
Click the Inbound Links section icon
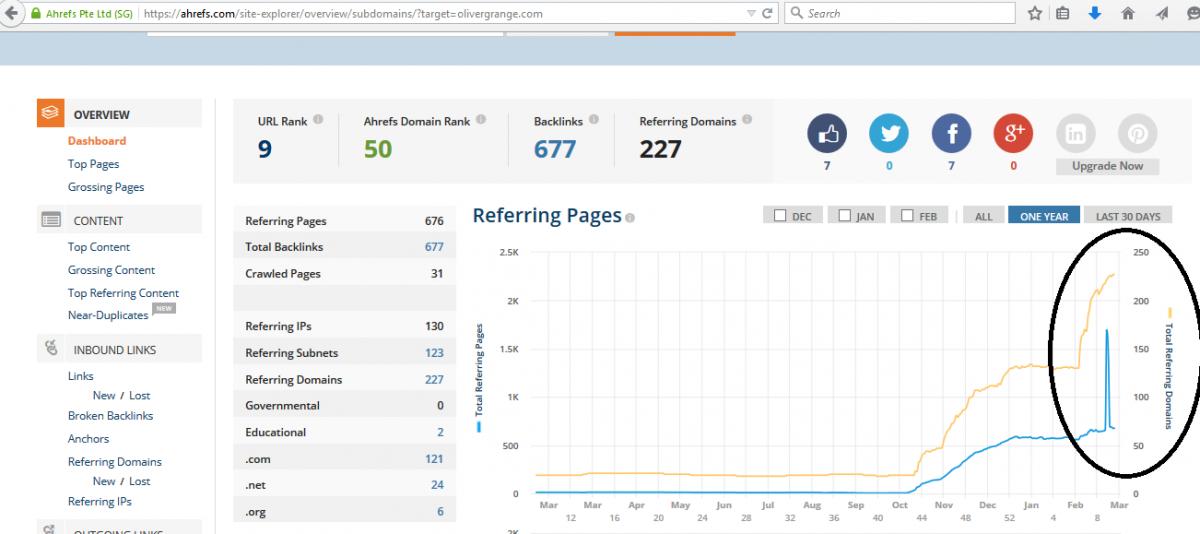pos(51,349)
